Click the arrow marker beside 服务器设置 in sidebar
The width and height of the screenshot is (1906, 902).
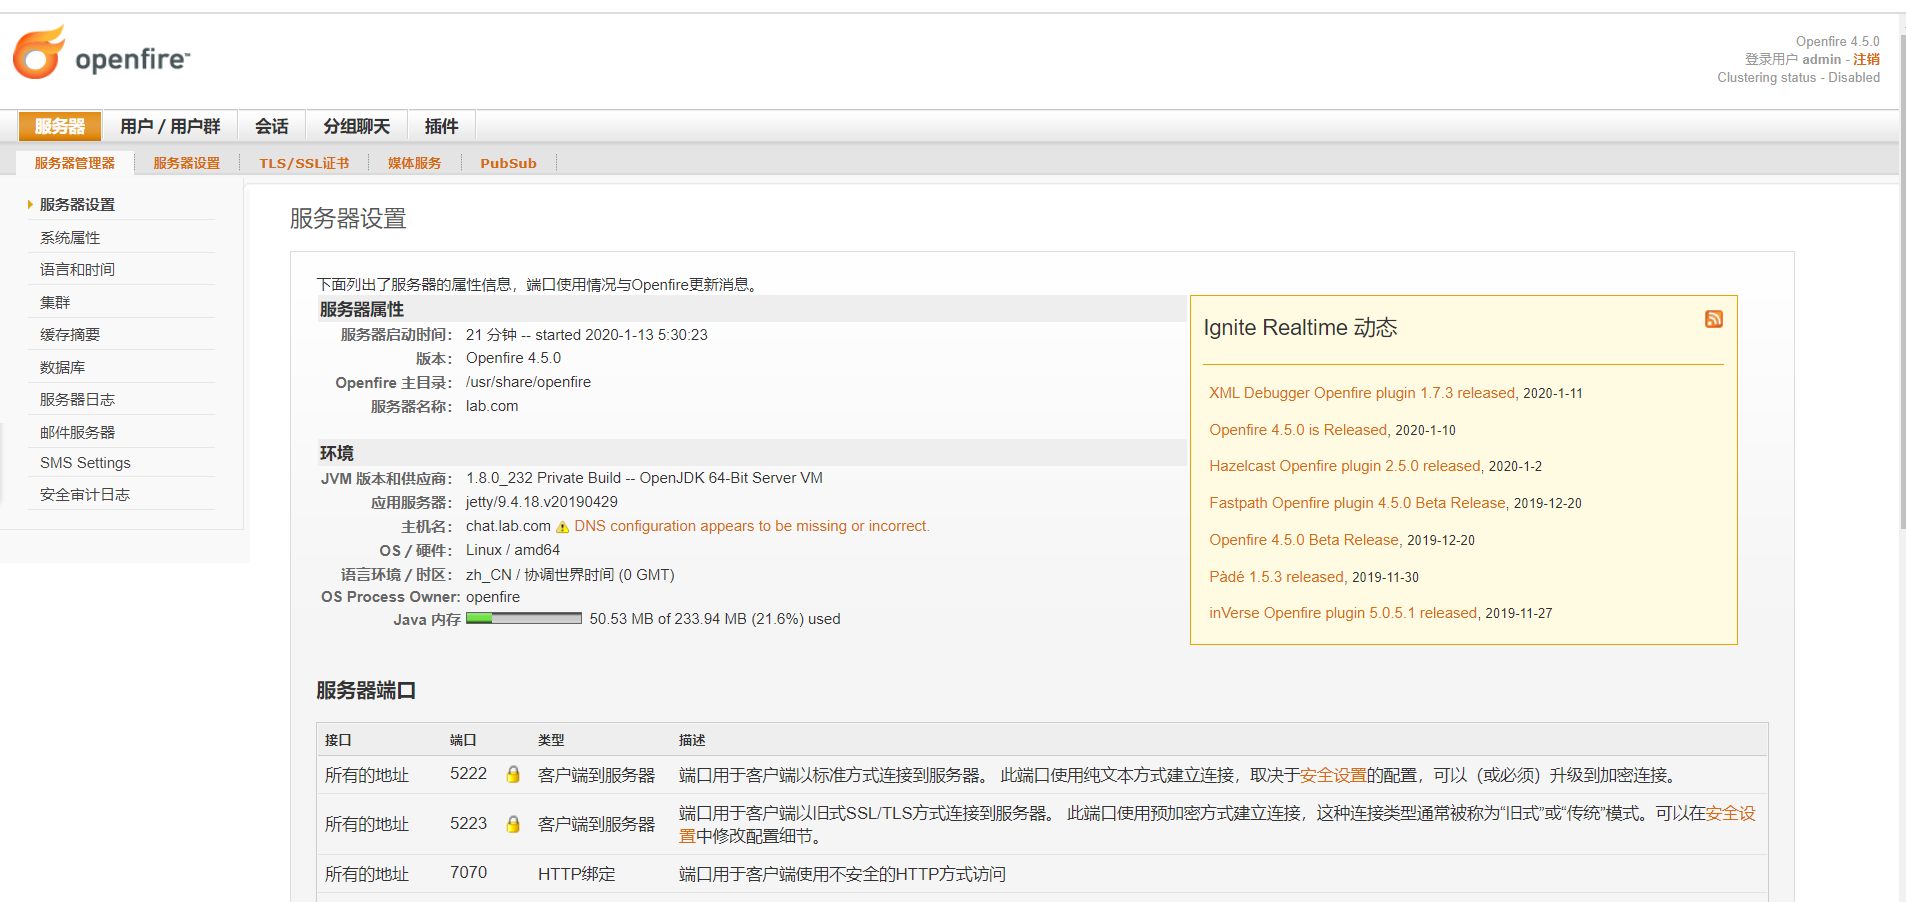(x=30, y=204)
